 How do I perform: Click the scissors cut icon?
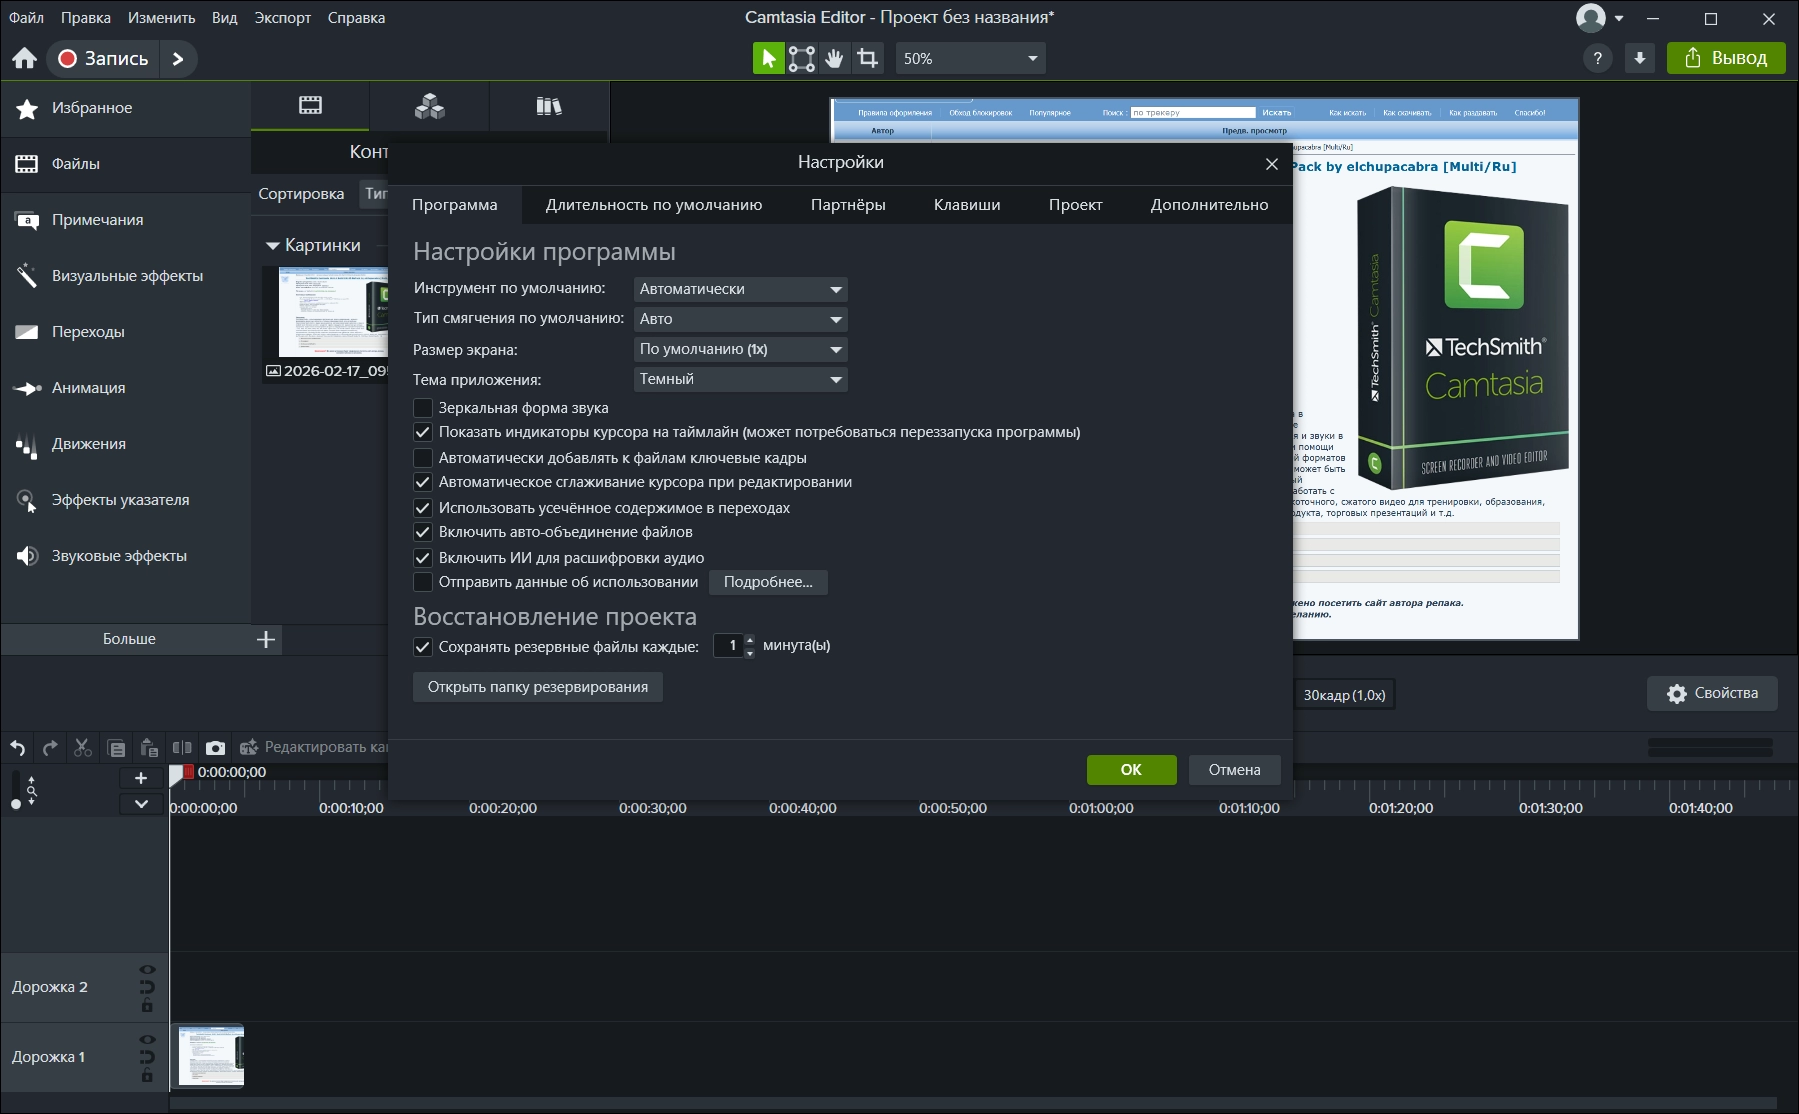[x=83, y=748]
